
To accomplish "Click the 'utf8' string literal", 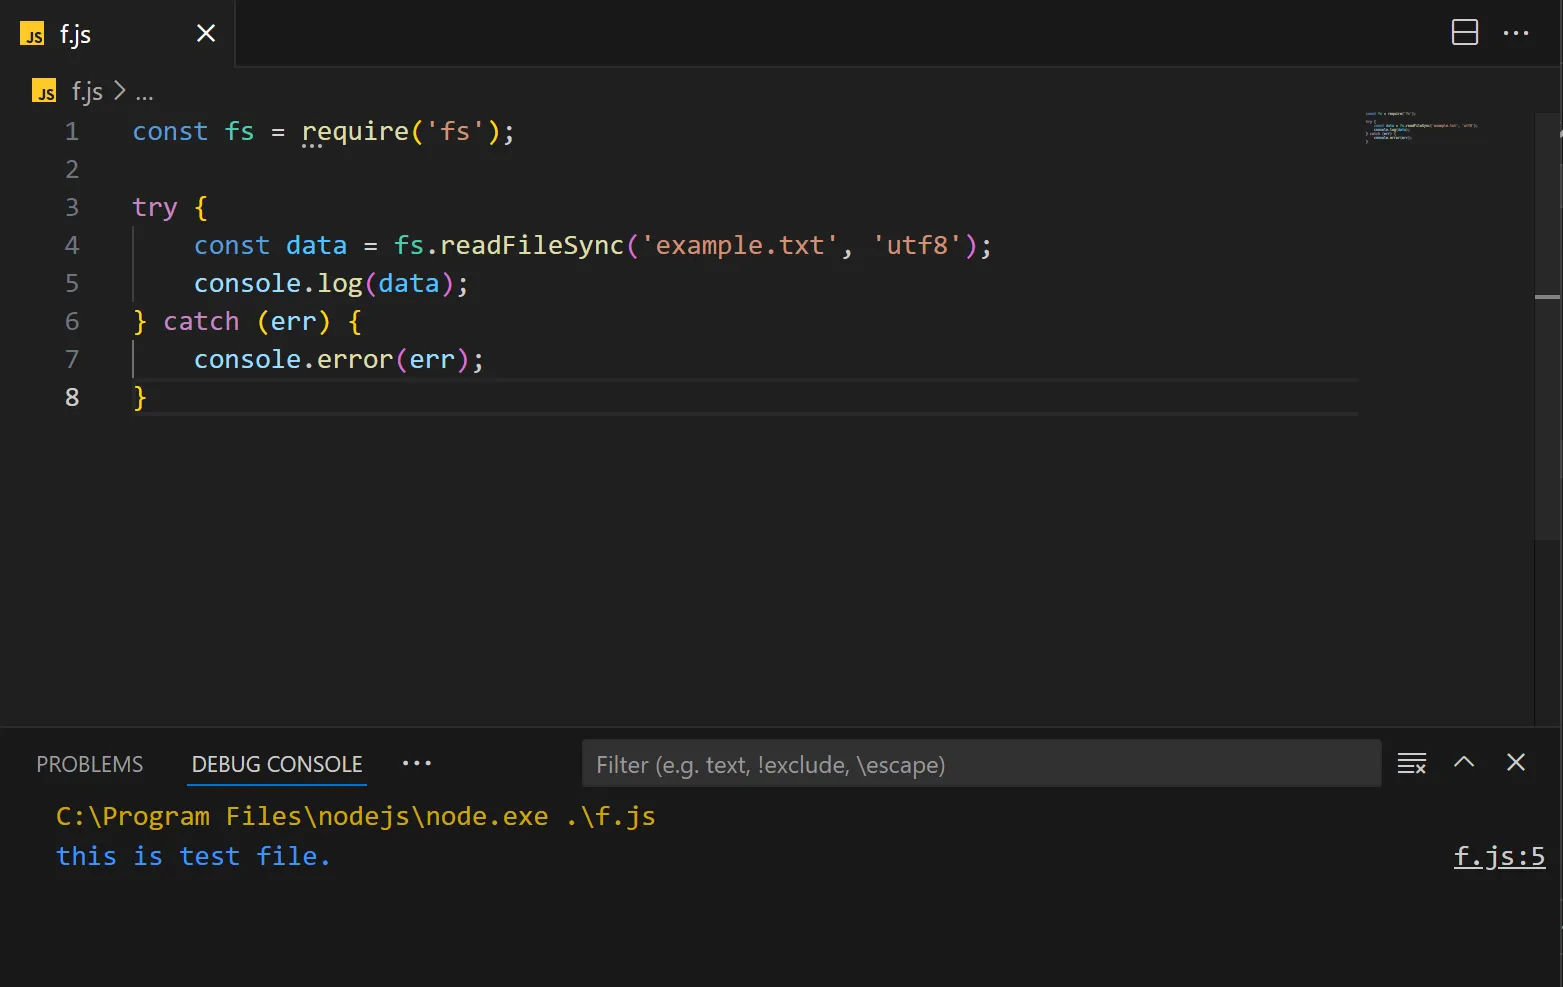I will (917, 246).
